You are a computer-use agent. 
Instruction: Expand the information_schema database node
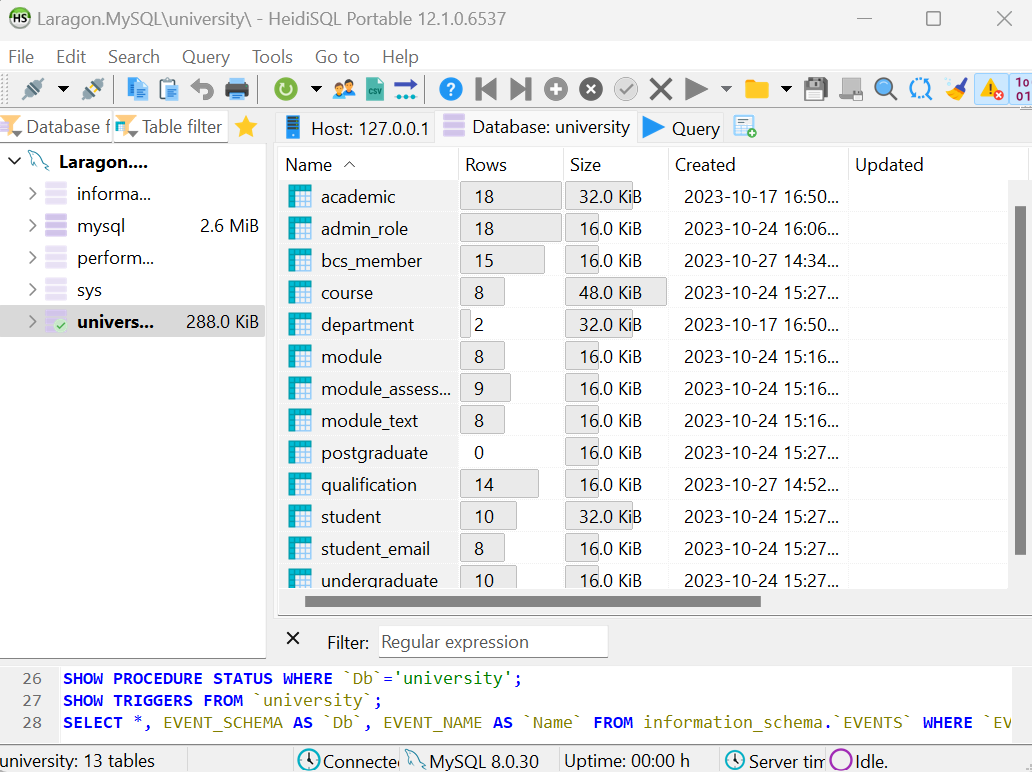pos(32,193)
